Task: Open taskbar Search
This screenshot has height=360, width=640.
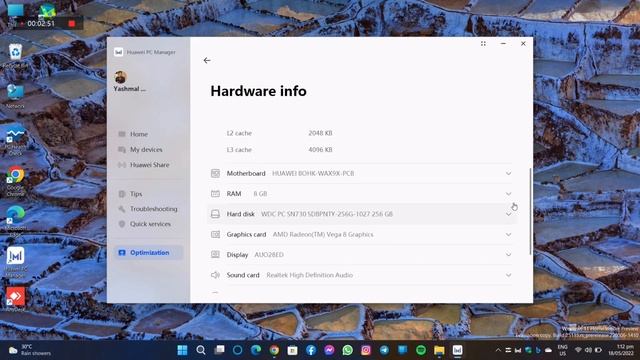Action: point(200,350)
